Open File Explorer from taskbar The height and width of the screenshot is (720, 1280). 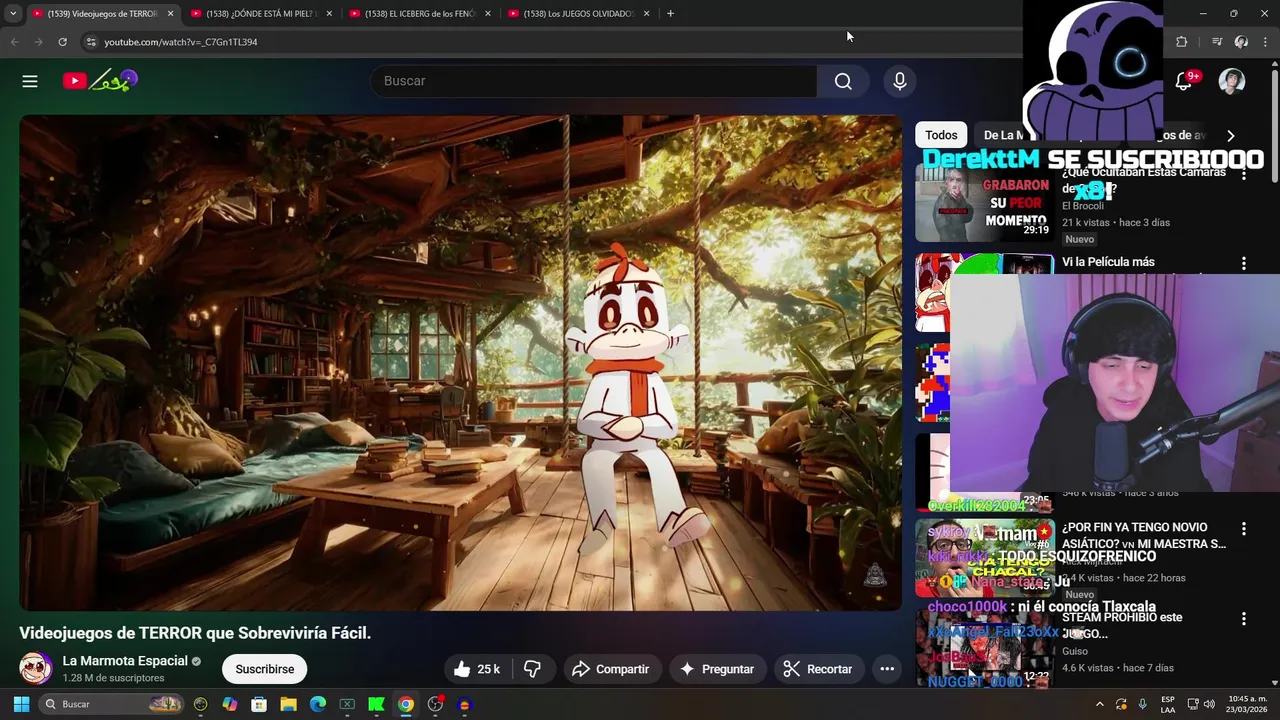point(288,704)
